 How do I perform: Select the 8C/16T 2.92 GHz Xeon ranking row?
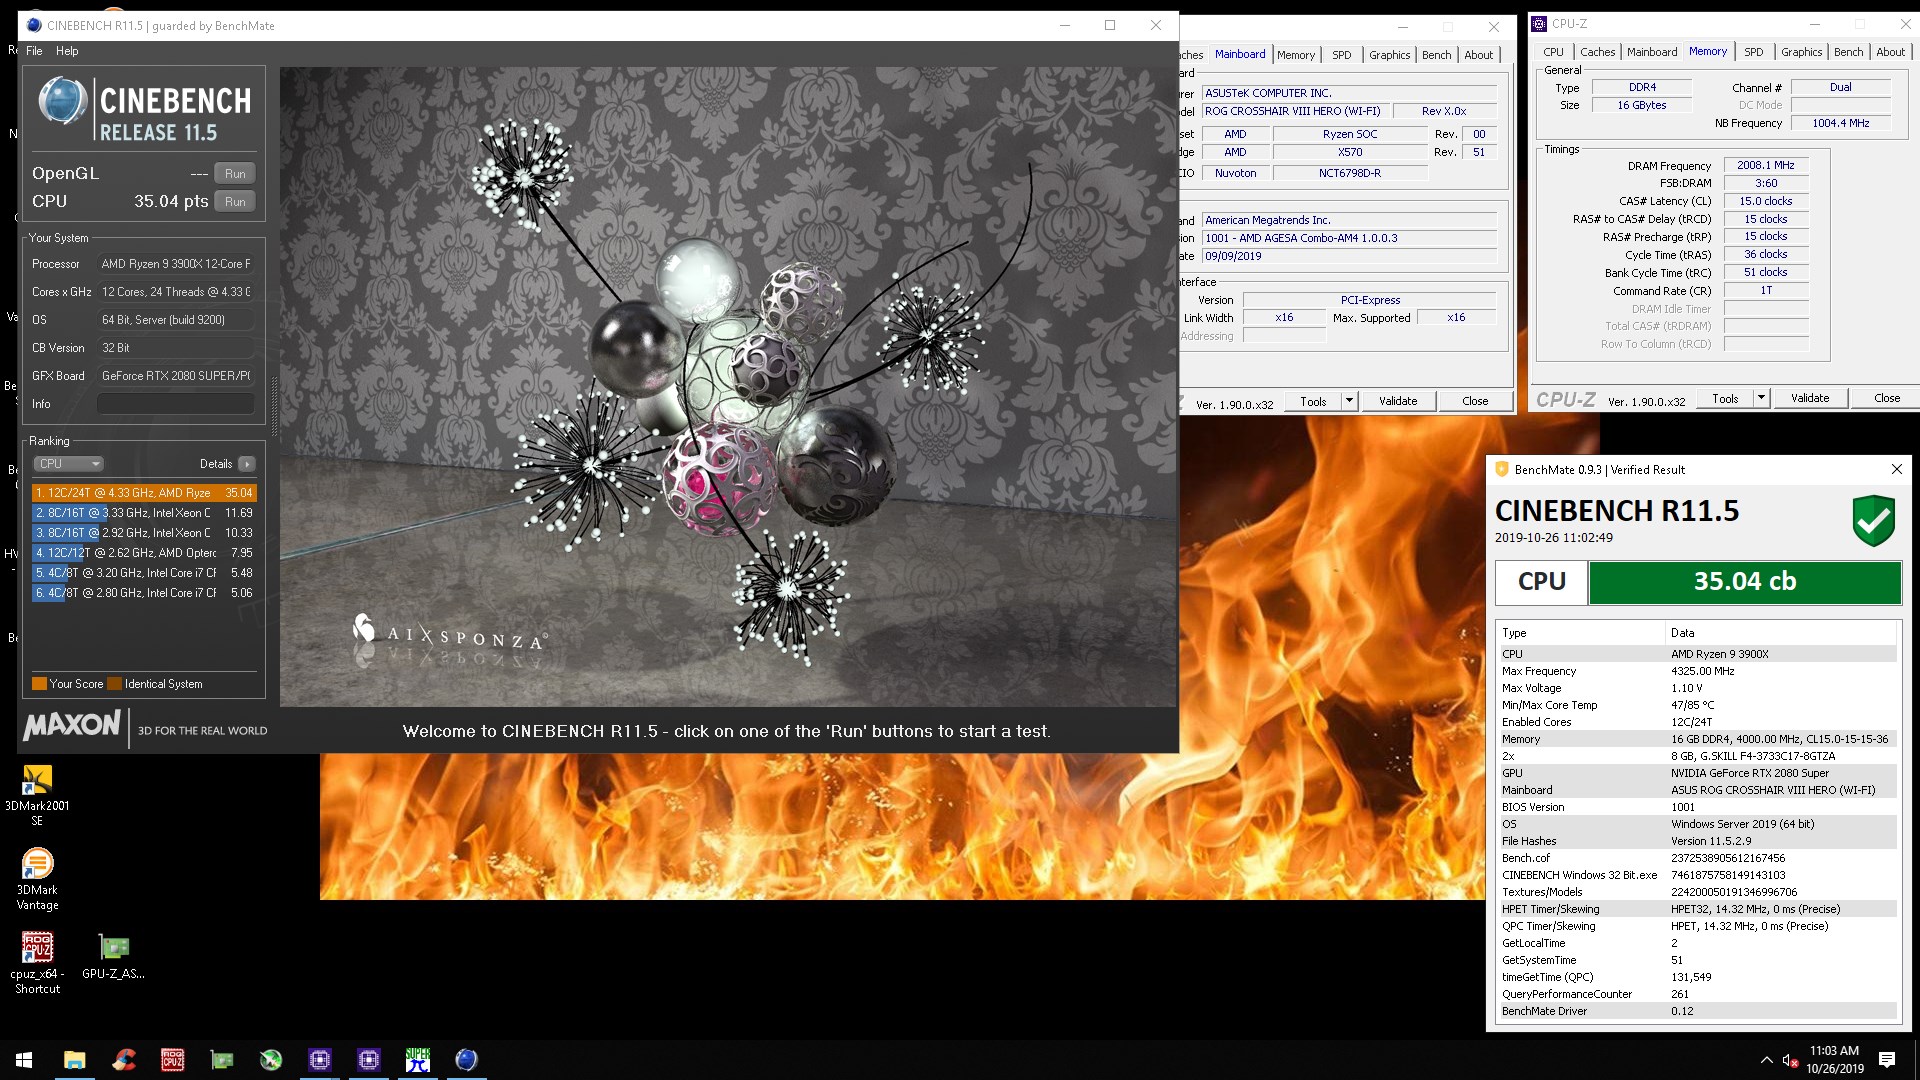pos(144,533)
